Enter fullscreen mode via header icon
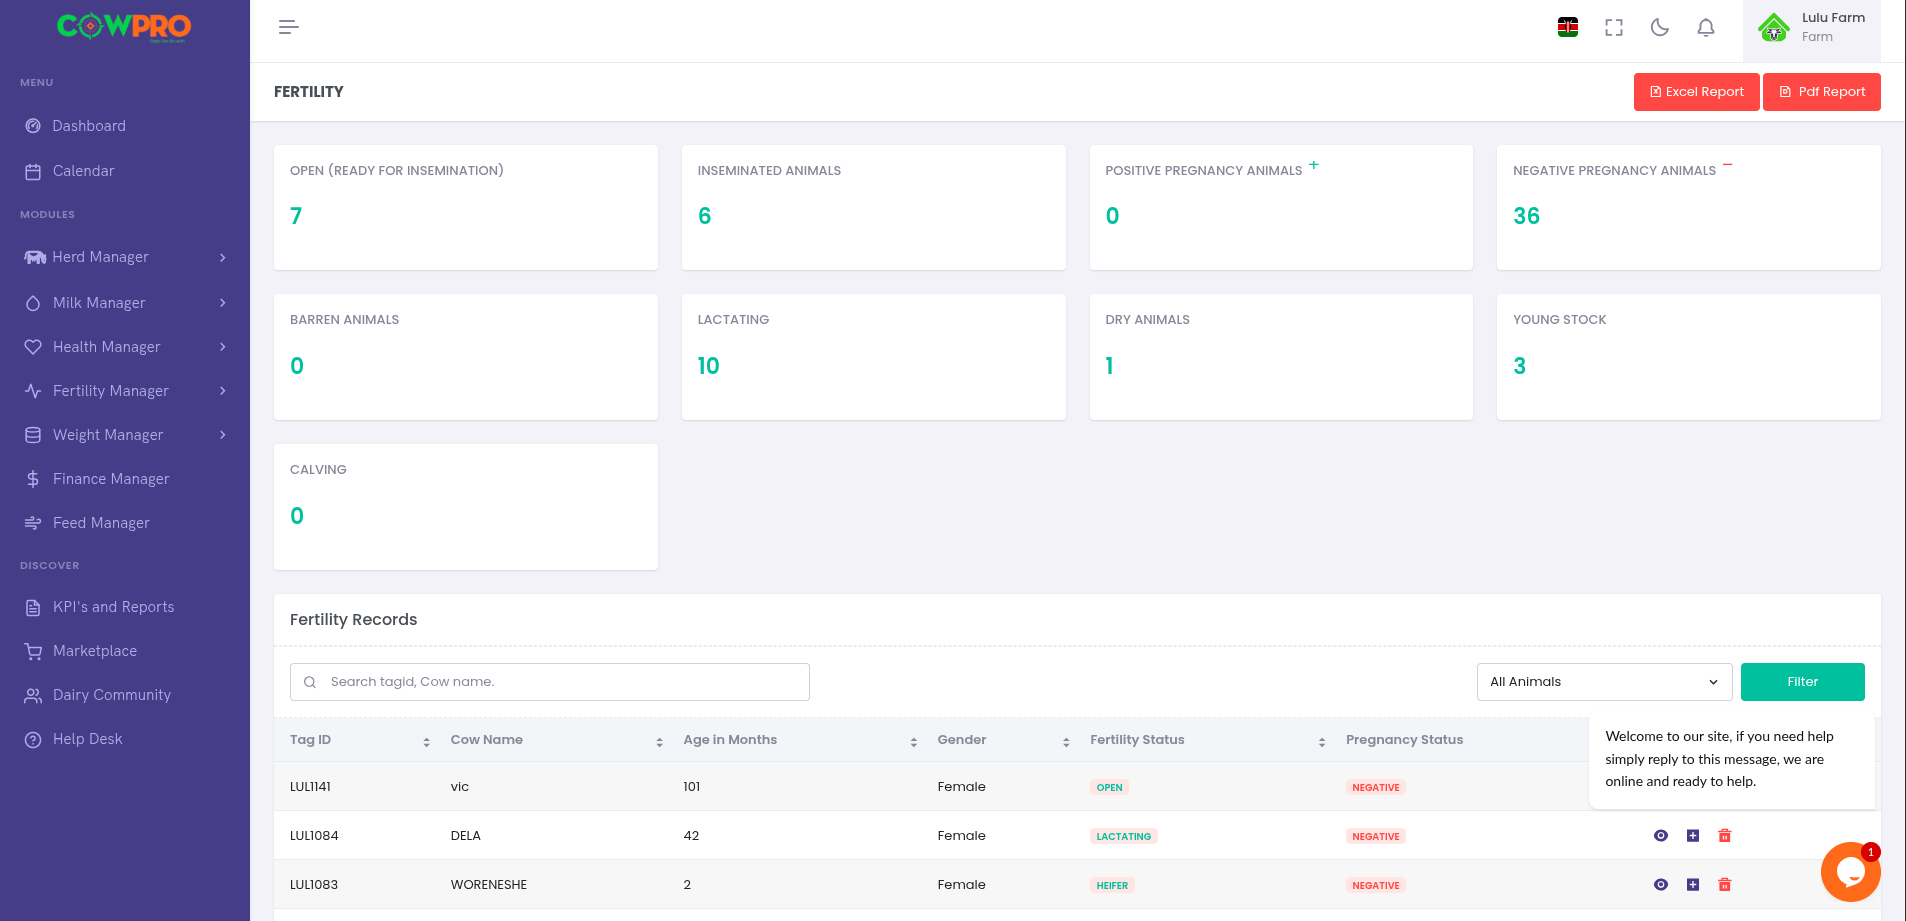This screenshot has width=1906, height=921. tap(1613, 28)
